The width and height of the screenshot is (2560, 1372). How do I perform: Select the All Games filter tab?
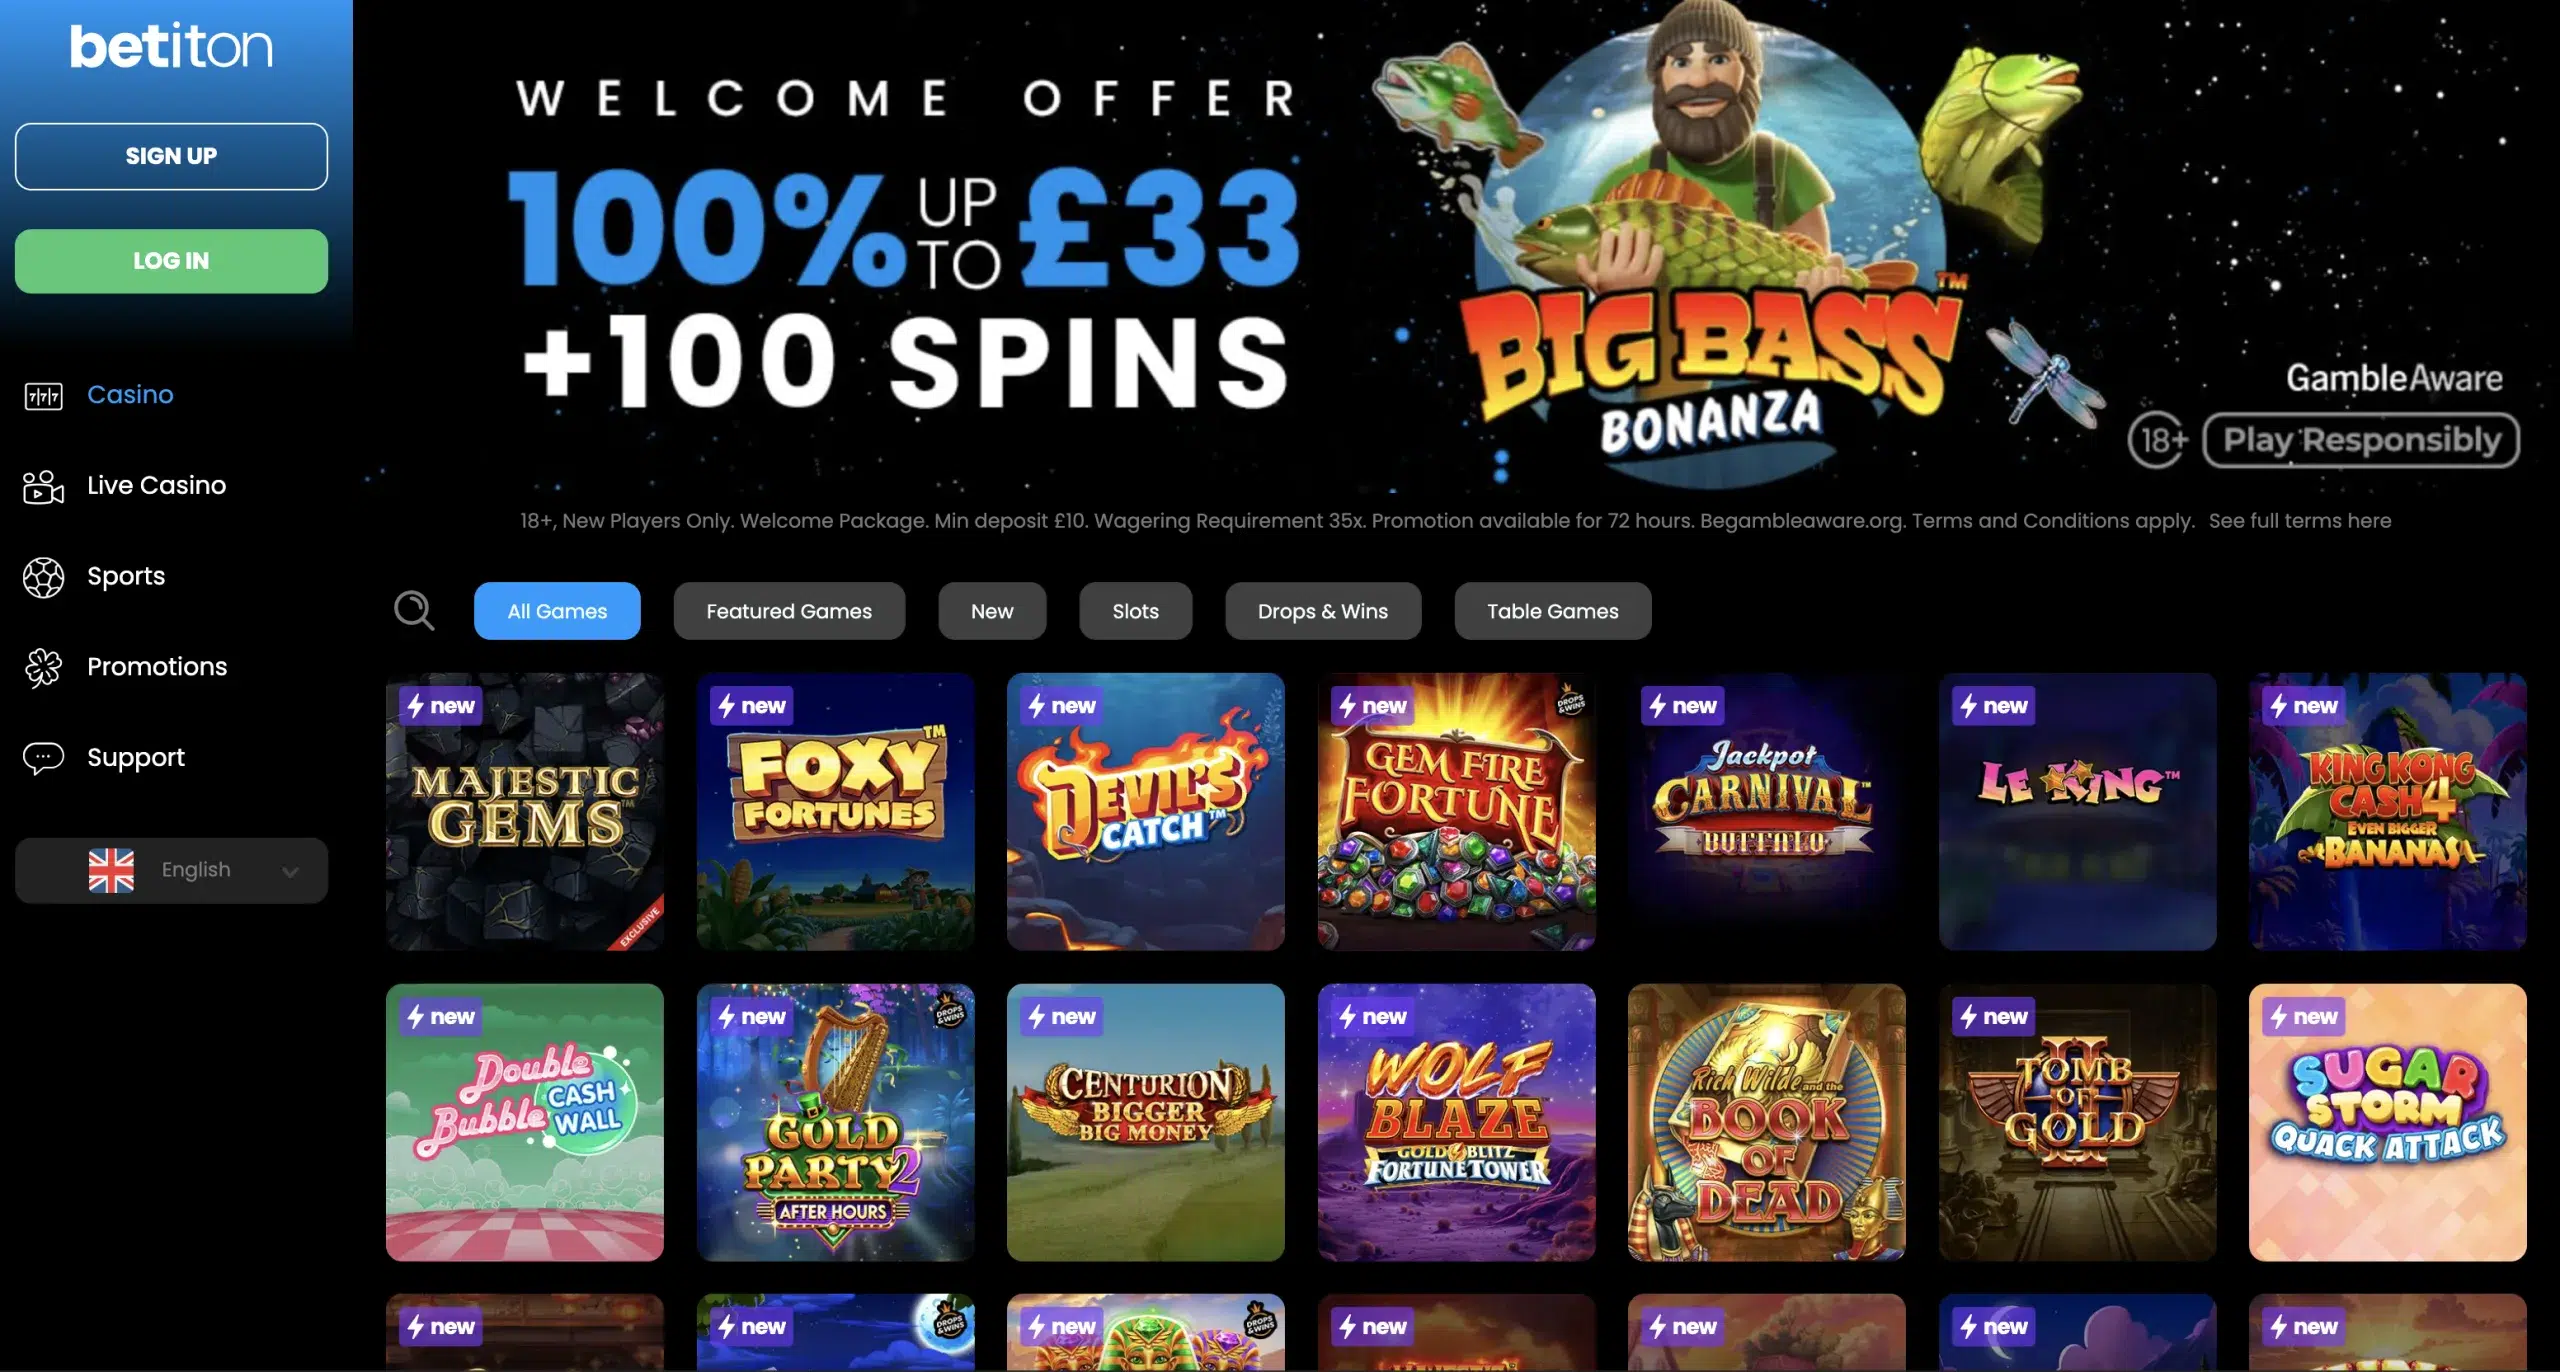pyautogui.click(x=557, y=611)
